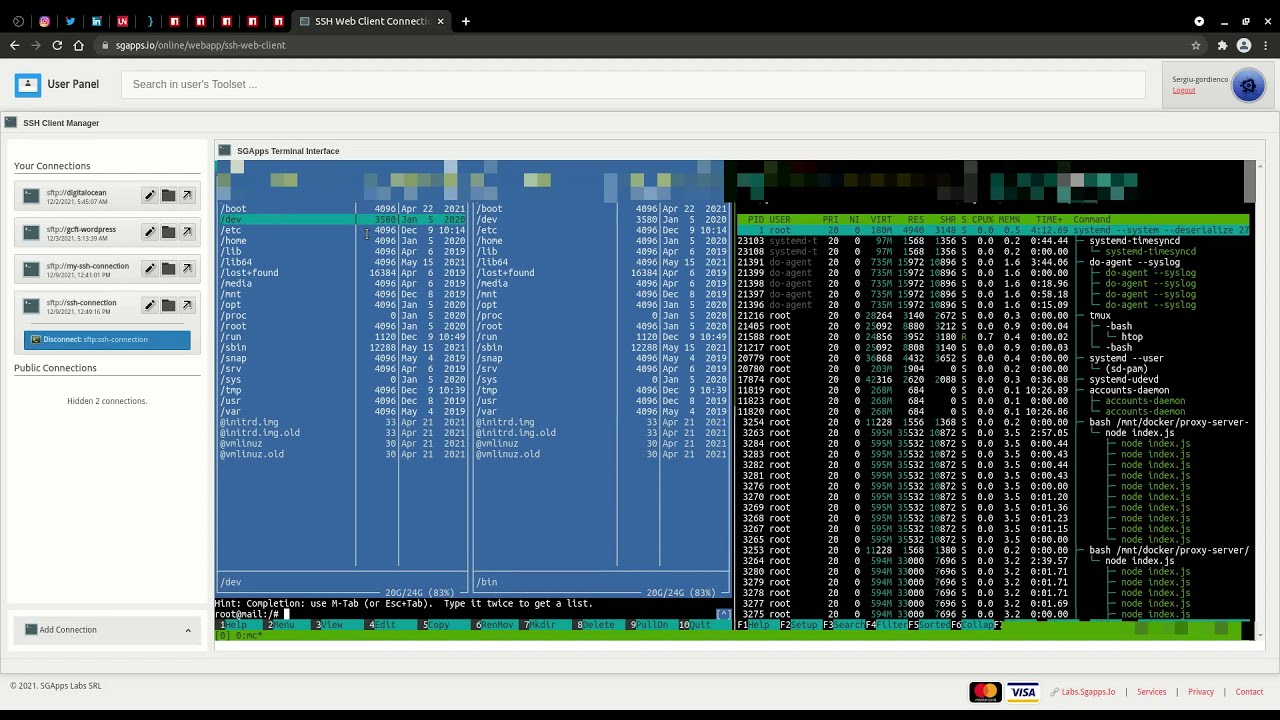1280x720 pixels.
Task: Edit the sftp://digitalocean connection (pencil icon)
Action: pyautogui.click(x=149, y=195)
